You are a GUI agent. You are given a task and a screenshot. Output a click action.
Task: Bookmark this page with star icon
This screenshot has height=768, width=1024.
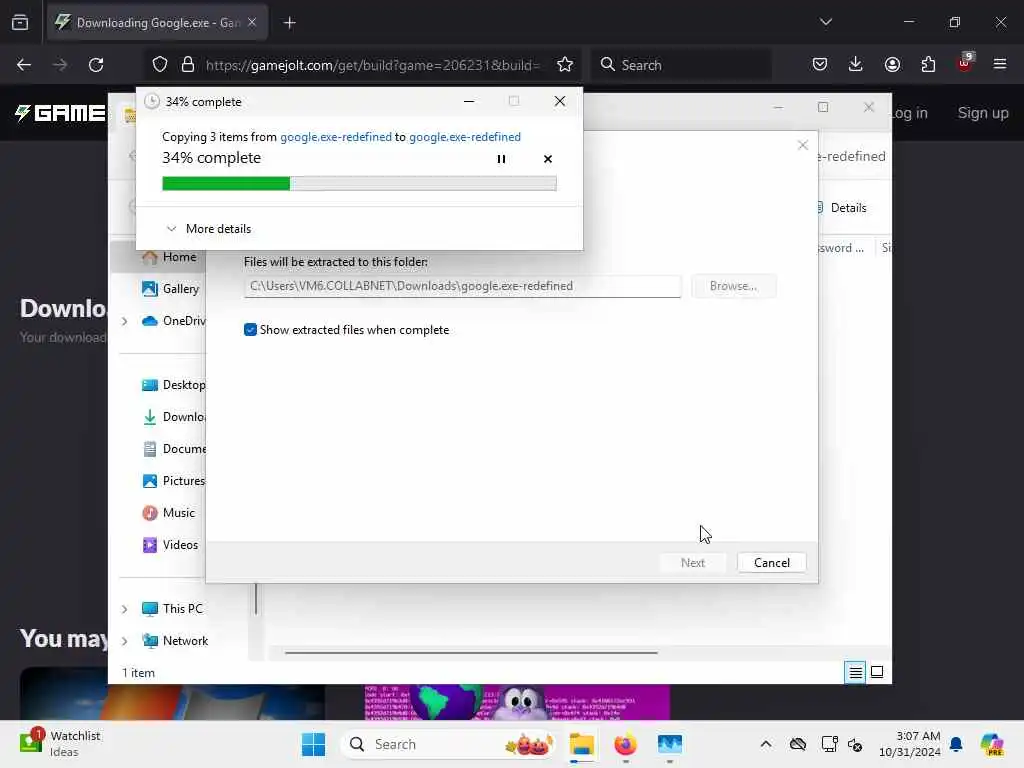click(x=565, y=65)
